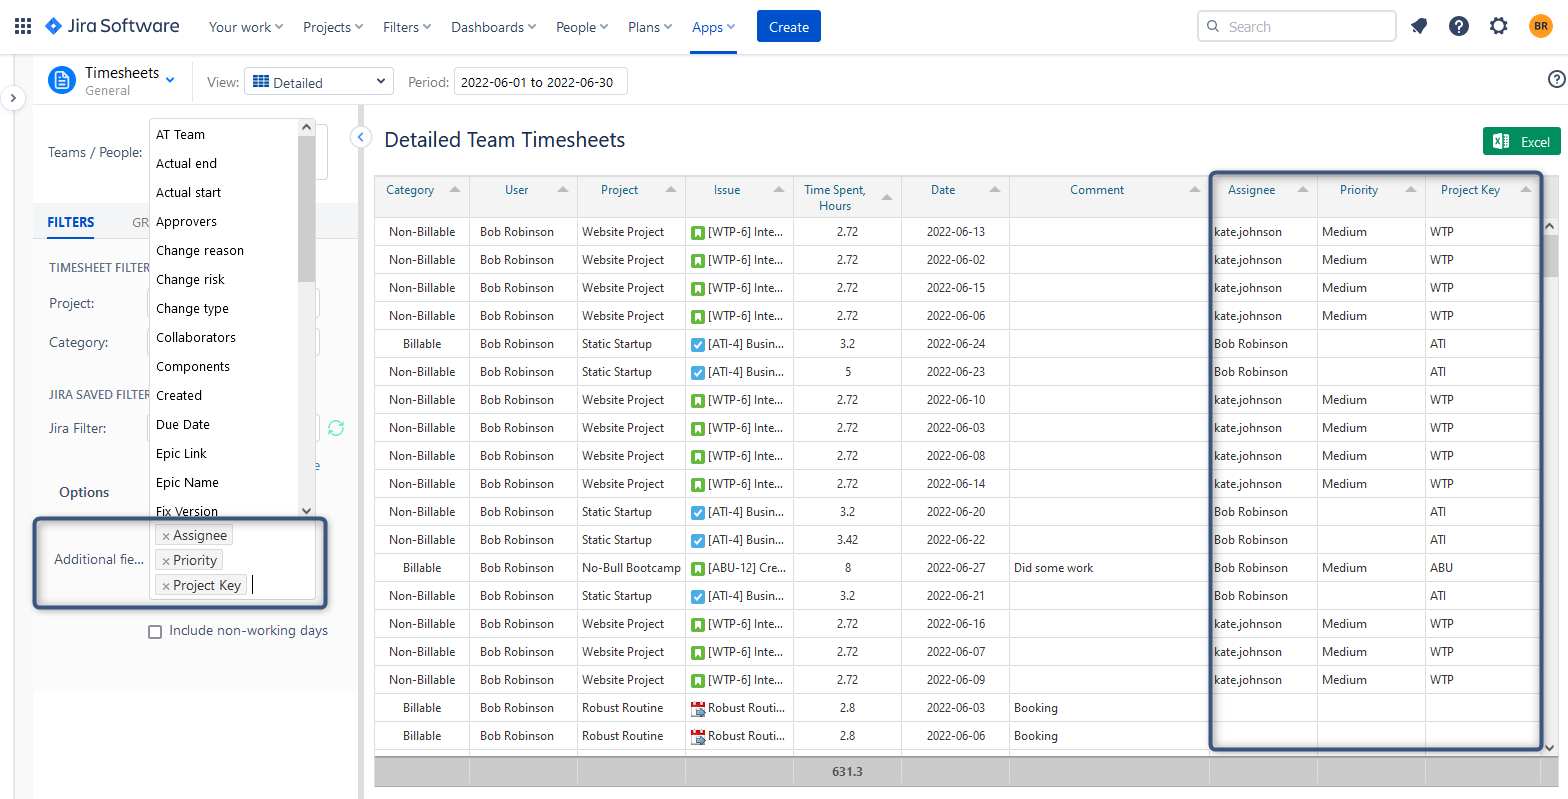Click the Create button
1568x799 pixels.
pos(789,27)
